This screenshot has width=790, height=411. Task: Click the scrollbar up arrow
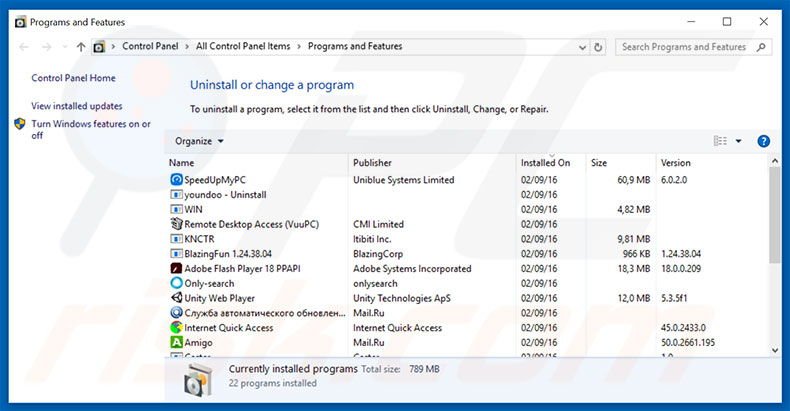coord(774,161)
